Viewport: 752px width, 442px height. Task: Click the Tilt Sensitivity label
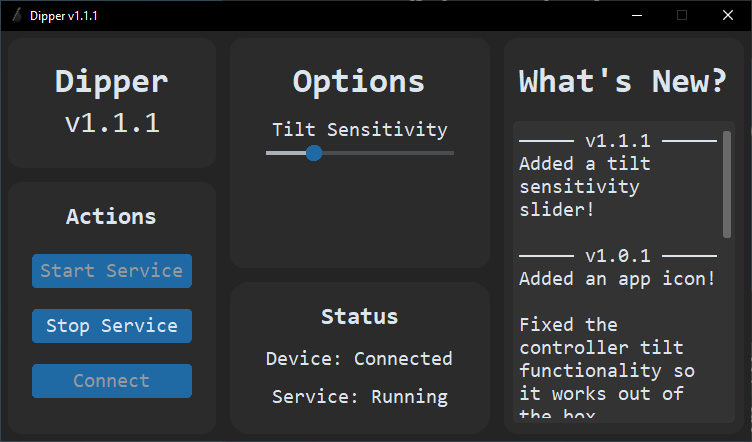360,129
